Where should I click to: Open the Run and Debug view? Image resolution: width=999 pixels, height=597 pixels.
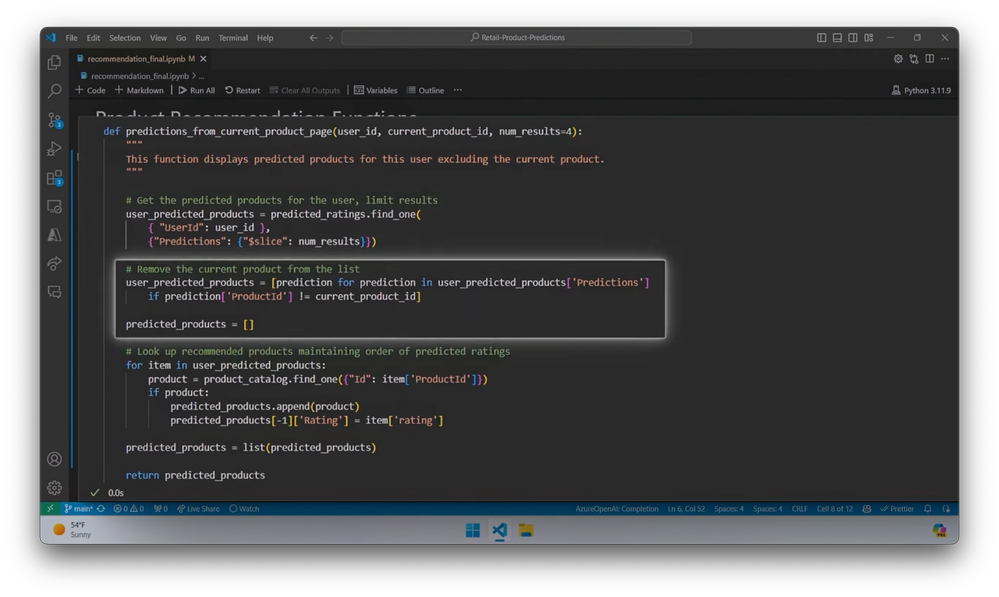[x=54, y=148]
